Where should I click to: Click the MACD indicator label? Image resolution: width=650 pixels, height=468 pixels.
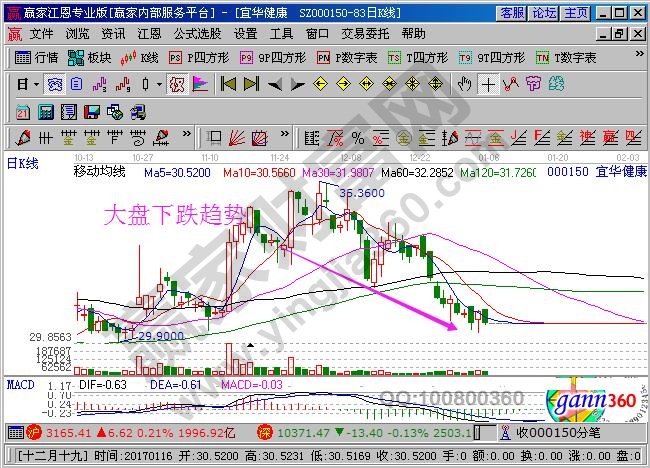20,385
